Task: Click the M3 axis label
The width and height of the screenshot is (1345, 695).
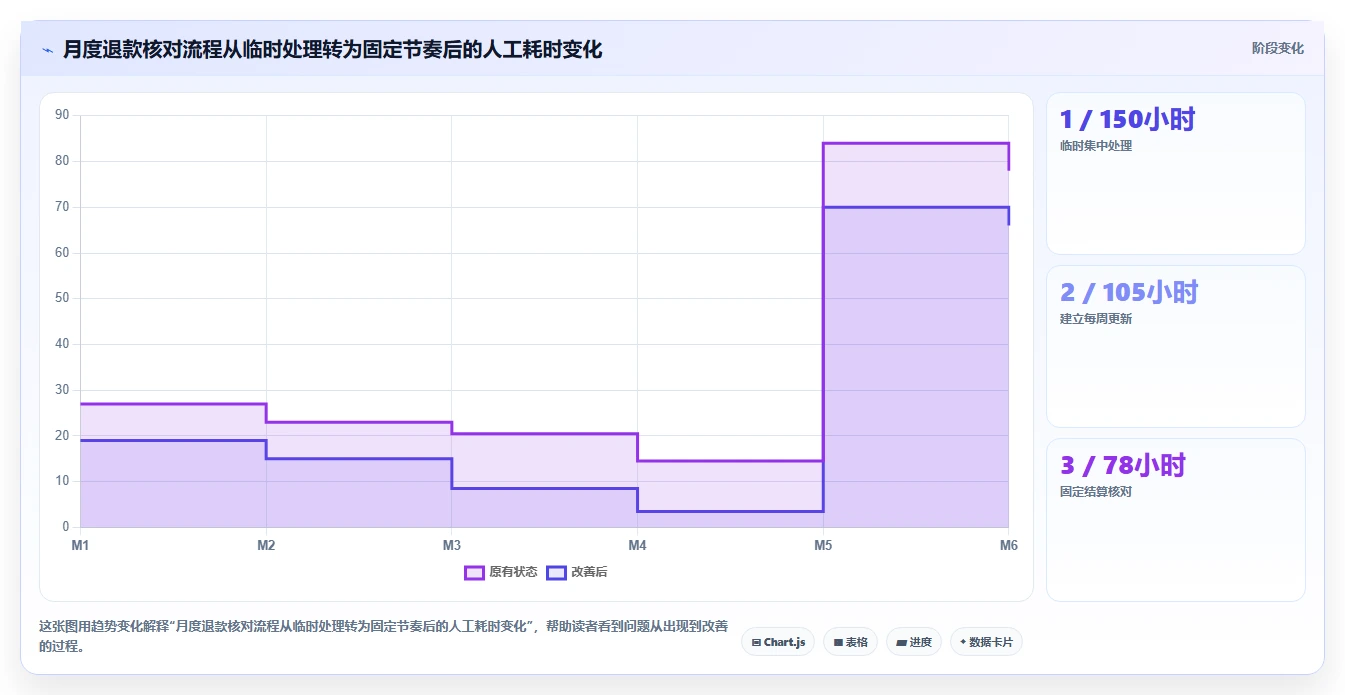Action: (x=452, y=545)
